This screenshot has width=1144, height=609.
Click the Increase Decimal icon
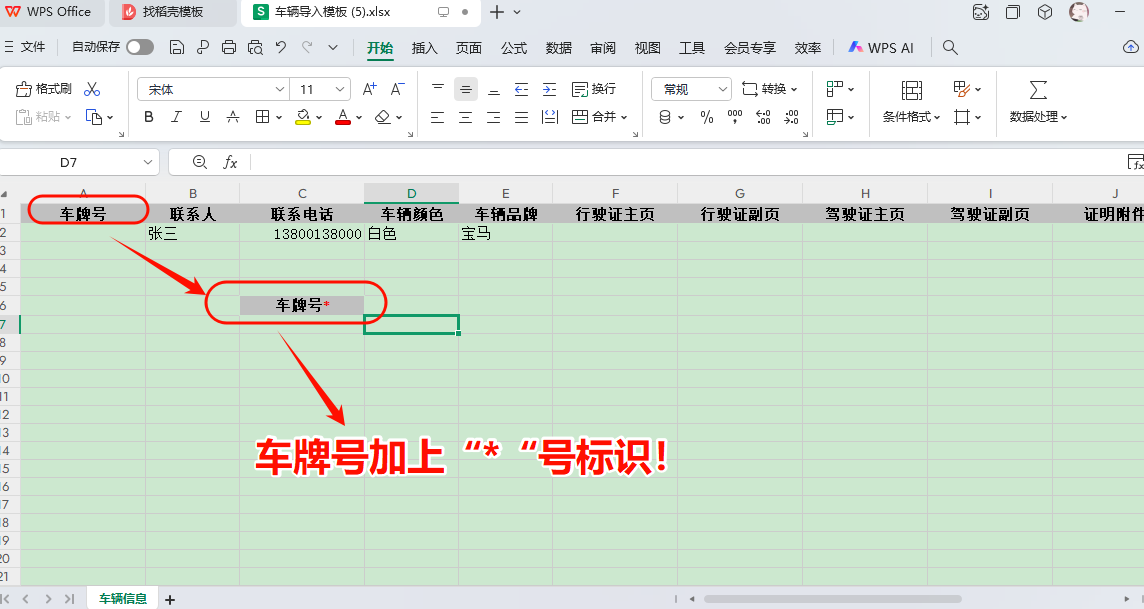click(x=763, y=117)
